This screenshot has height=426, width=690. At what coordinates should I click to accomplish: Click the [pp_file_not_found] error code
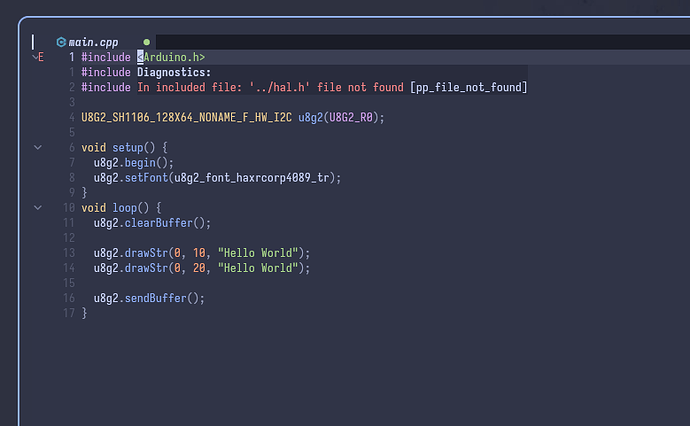468,87
